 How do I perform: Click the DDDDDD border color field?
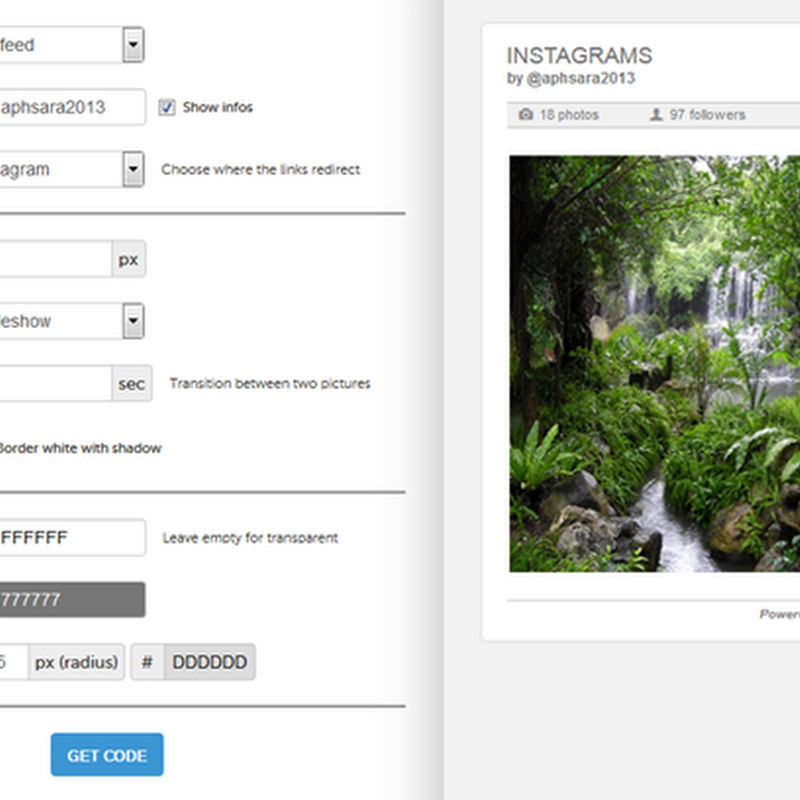point(210,662)
